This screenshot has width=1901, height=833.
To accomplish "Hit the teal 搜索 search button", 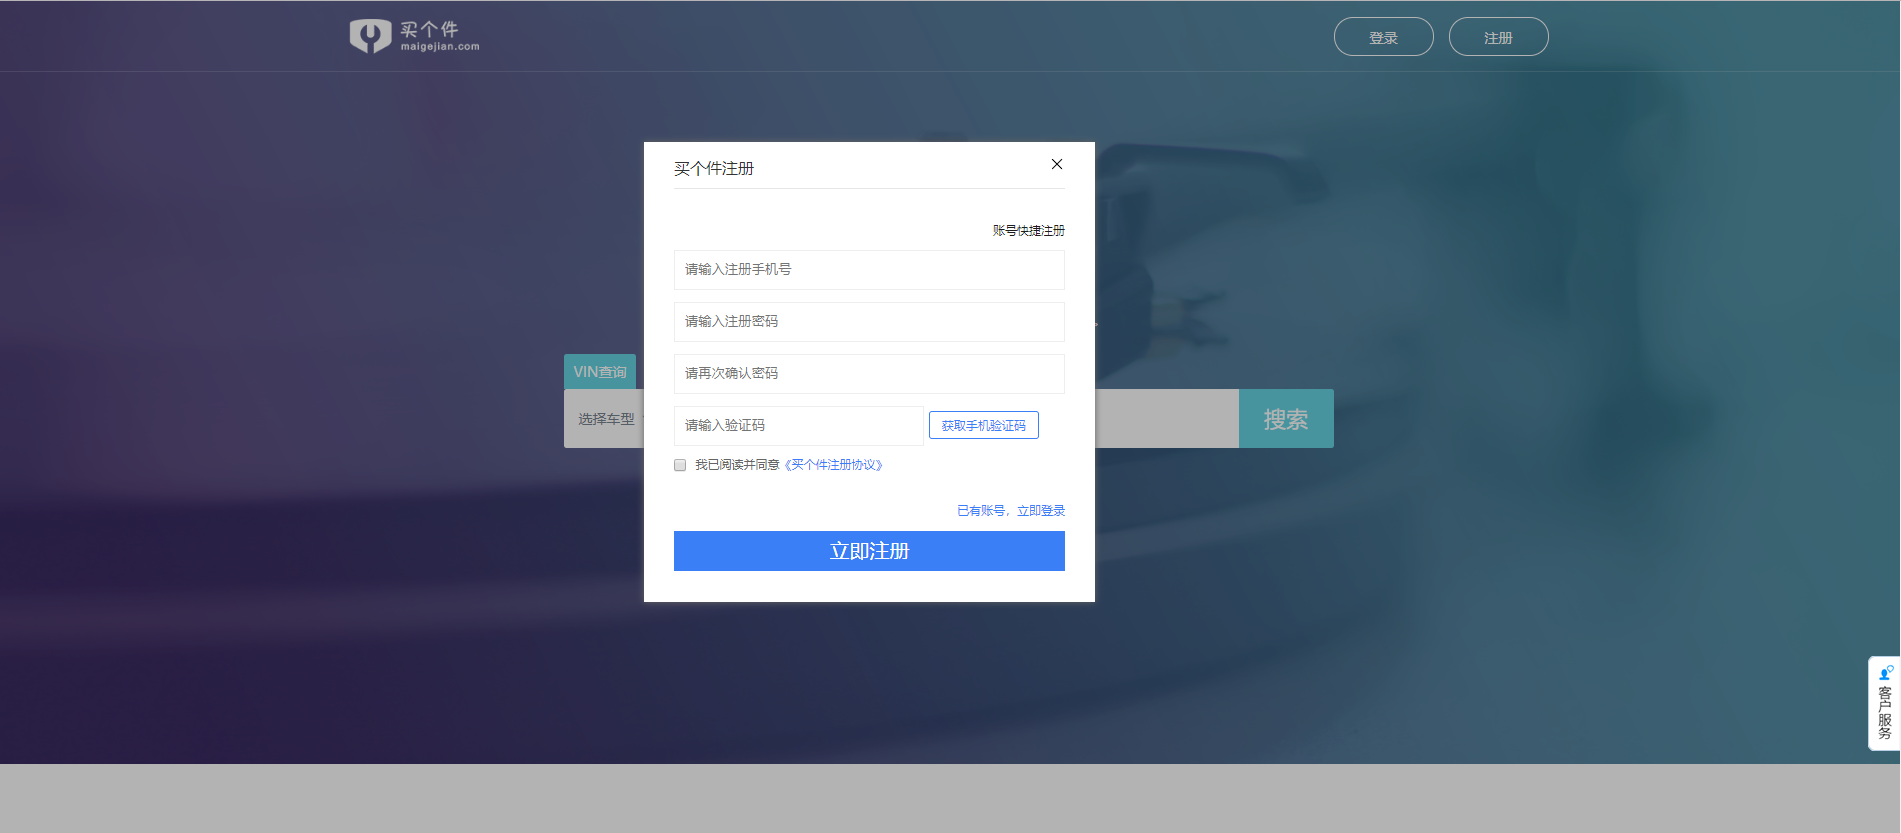I will [1285, 419].
